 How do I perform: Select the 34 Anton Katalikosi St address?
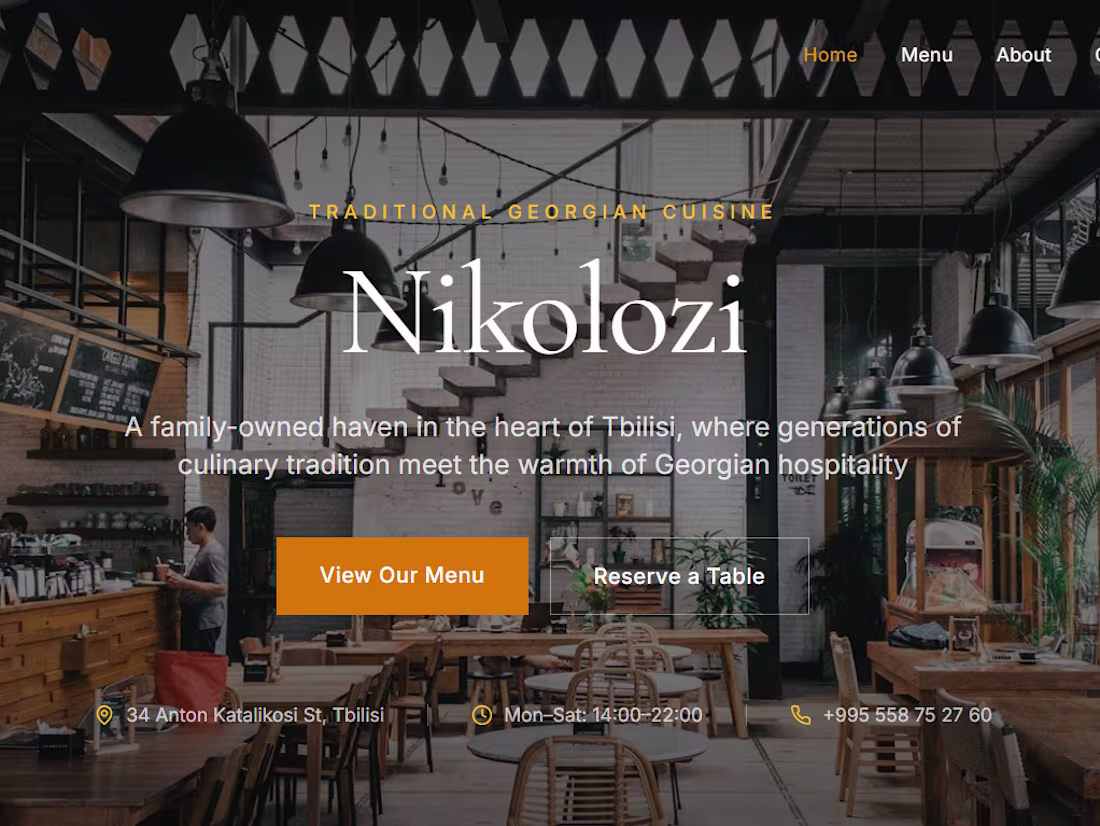pyautogui.click(x=255, y=715)
